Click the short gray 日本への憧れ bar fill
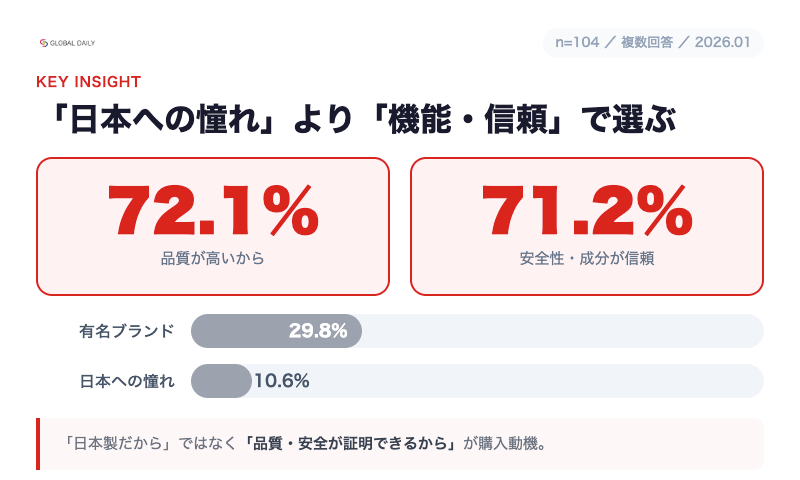This screenshot has height=480, width=800. [220, 381]
